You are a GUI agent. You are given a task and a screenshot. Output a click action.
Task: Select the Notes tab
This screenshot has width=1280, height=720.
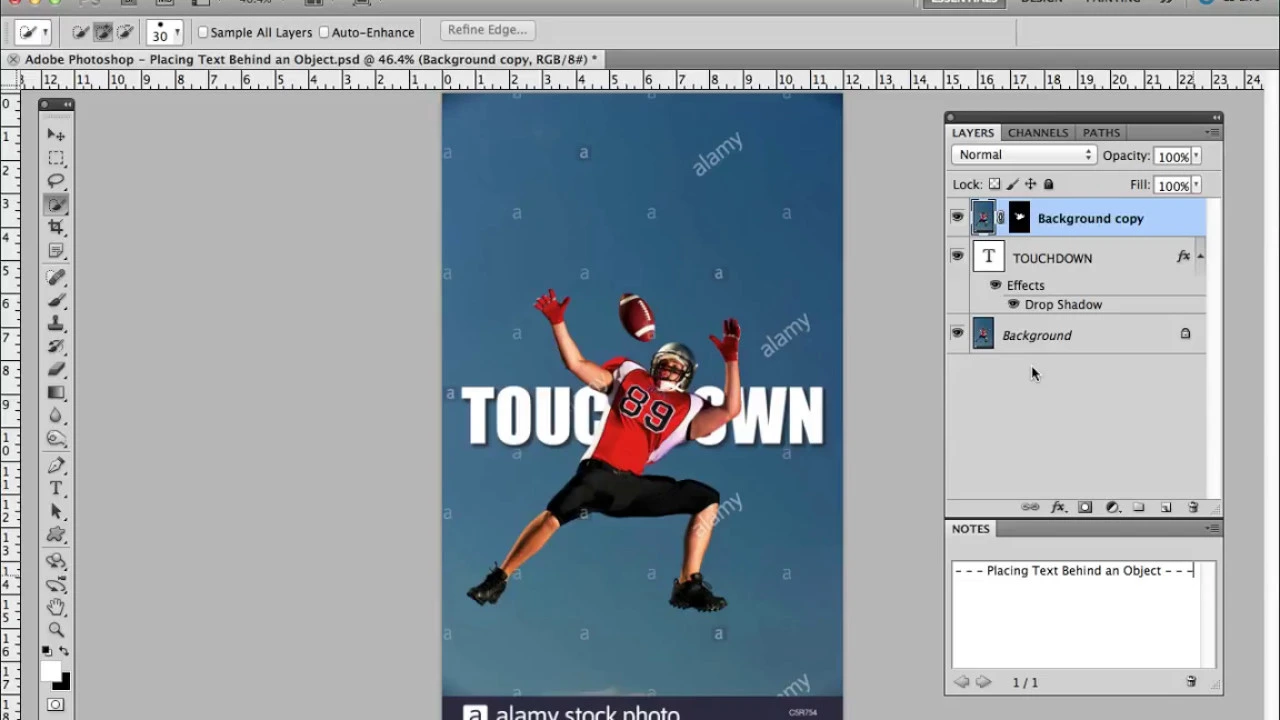(970, 528)
